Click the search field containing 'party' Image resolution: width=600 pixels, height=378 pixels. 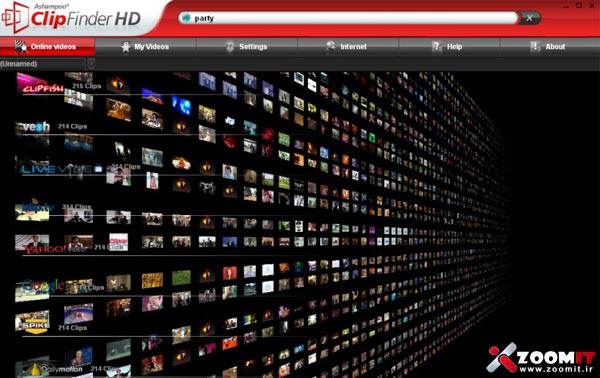click(348, 18)
